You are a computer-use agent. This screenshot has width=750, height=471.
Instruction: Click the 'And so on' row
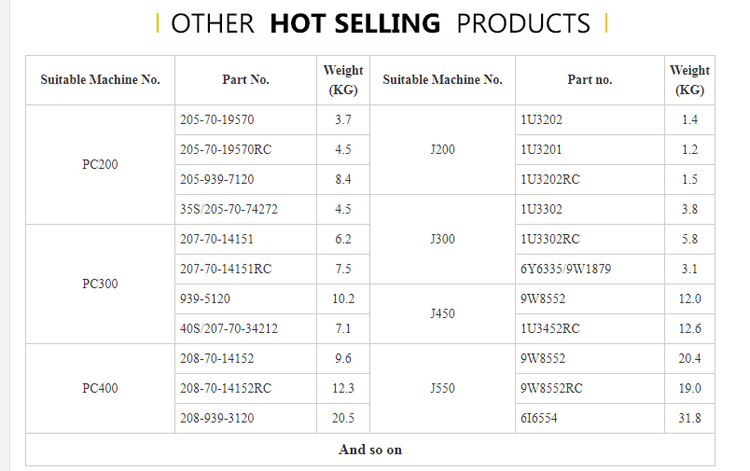point(370,449)
